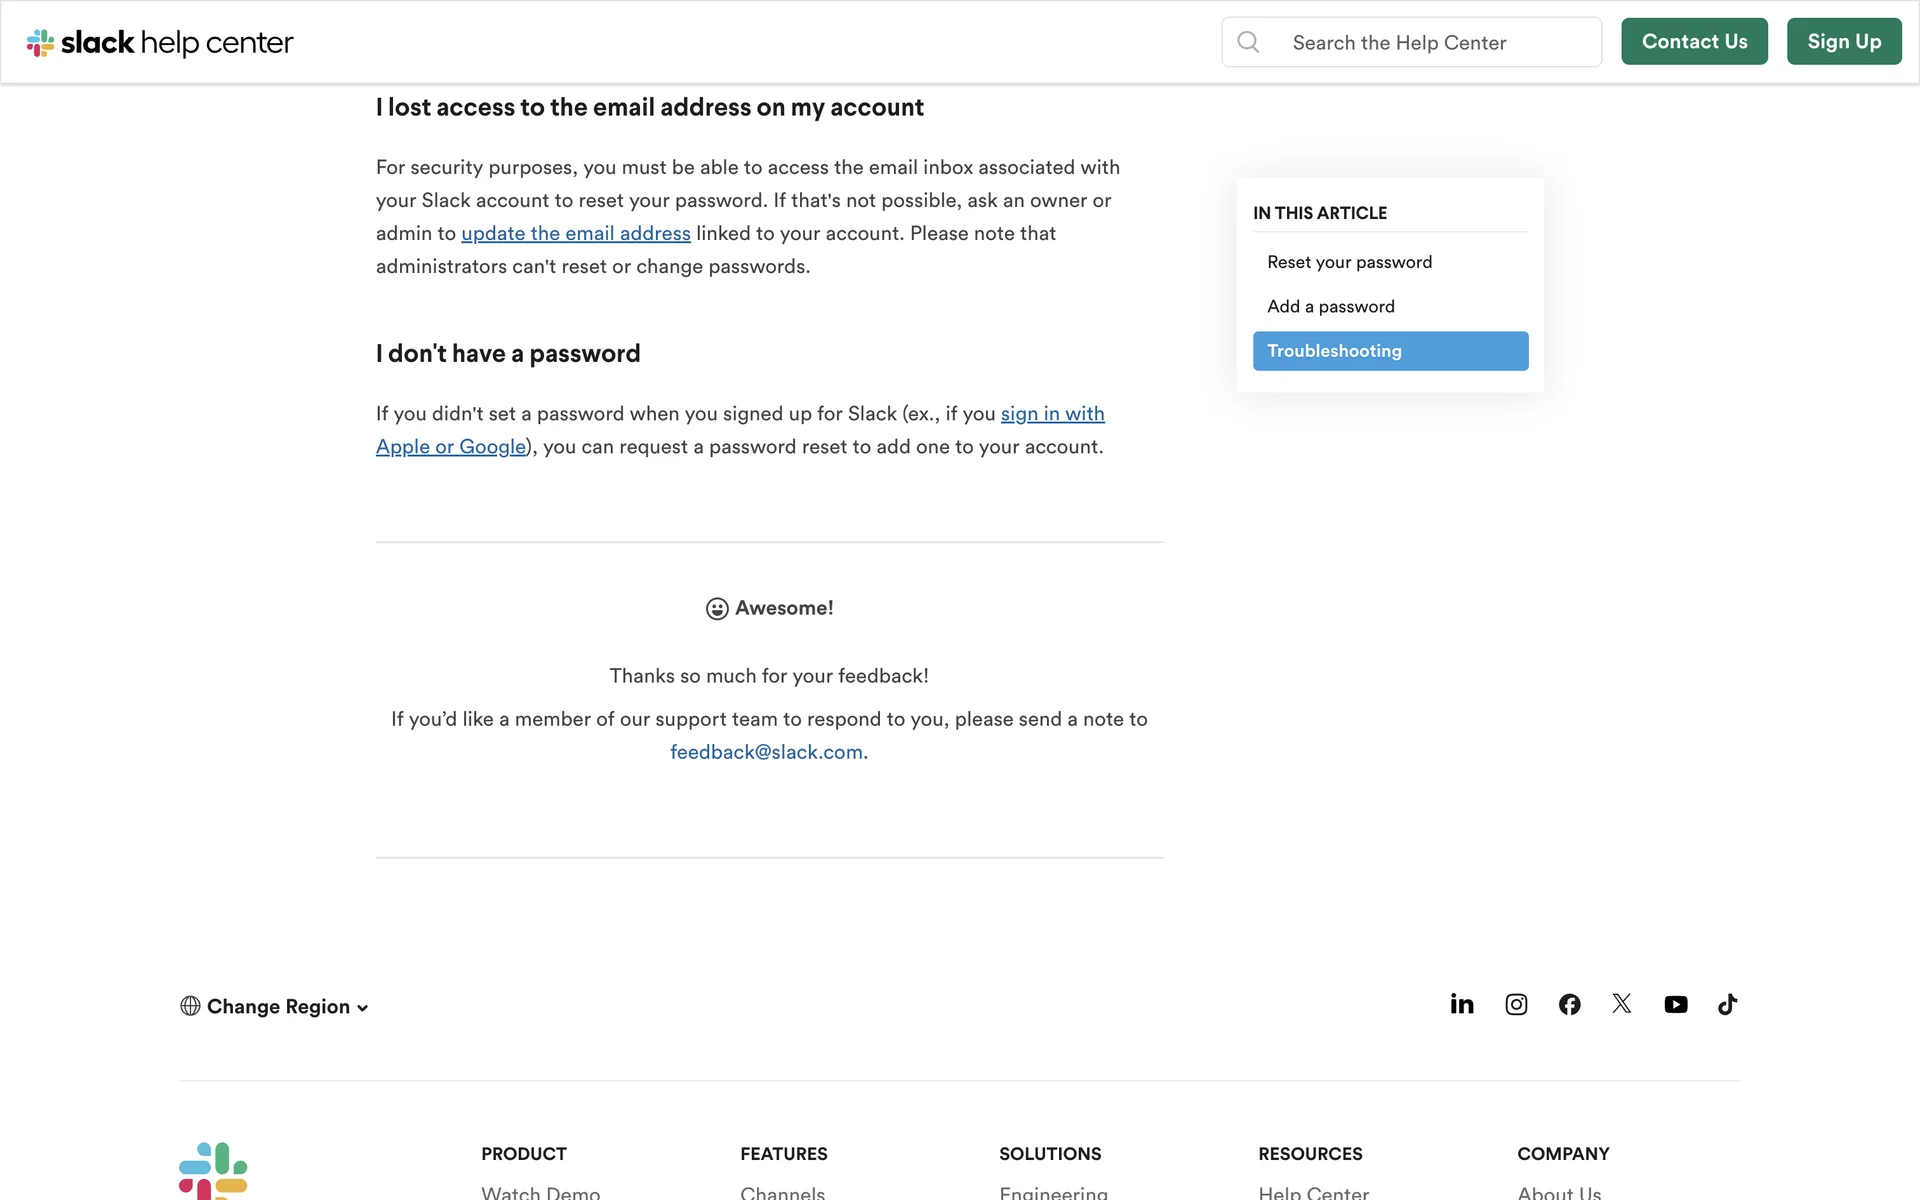
Task: Open Slack's Instagram profile
Action: coord(1516,1004)
